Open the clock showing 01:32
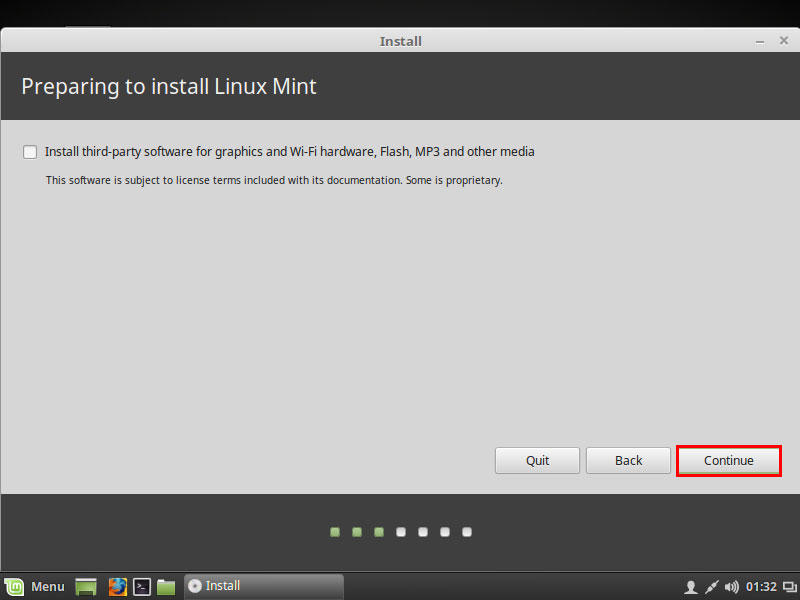This screenshot has height=600, width=800. (x=761, y=587)
